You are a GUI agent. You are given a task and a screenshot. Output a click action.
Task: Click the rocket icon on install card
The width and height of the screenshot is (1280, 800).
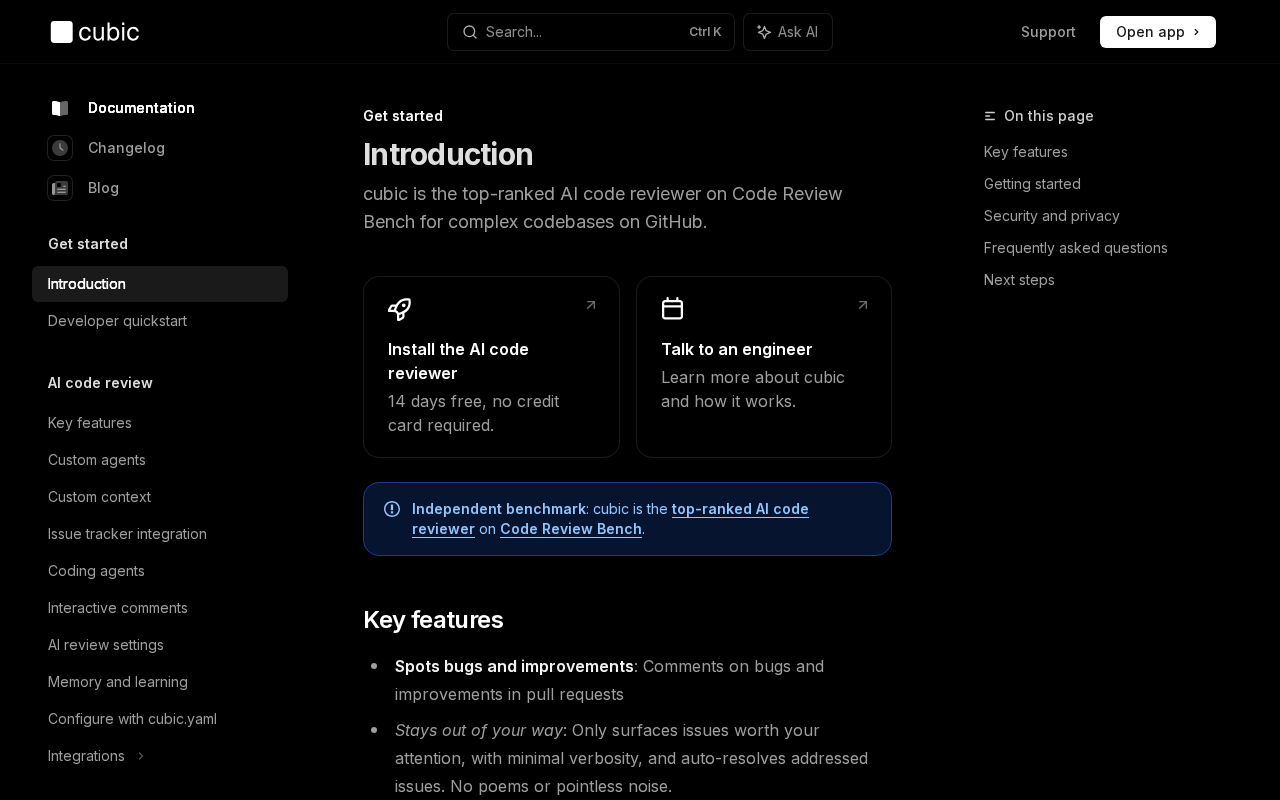[x=399, y=309]
